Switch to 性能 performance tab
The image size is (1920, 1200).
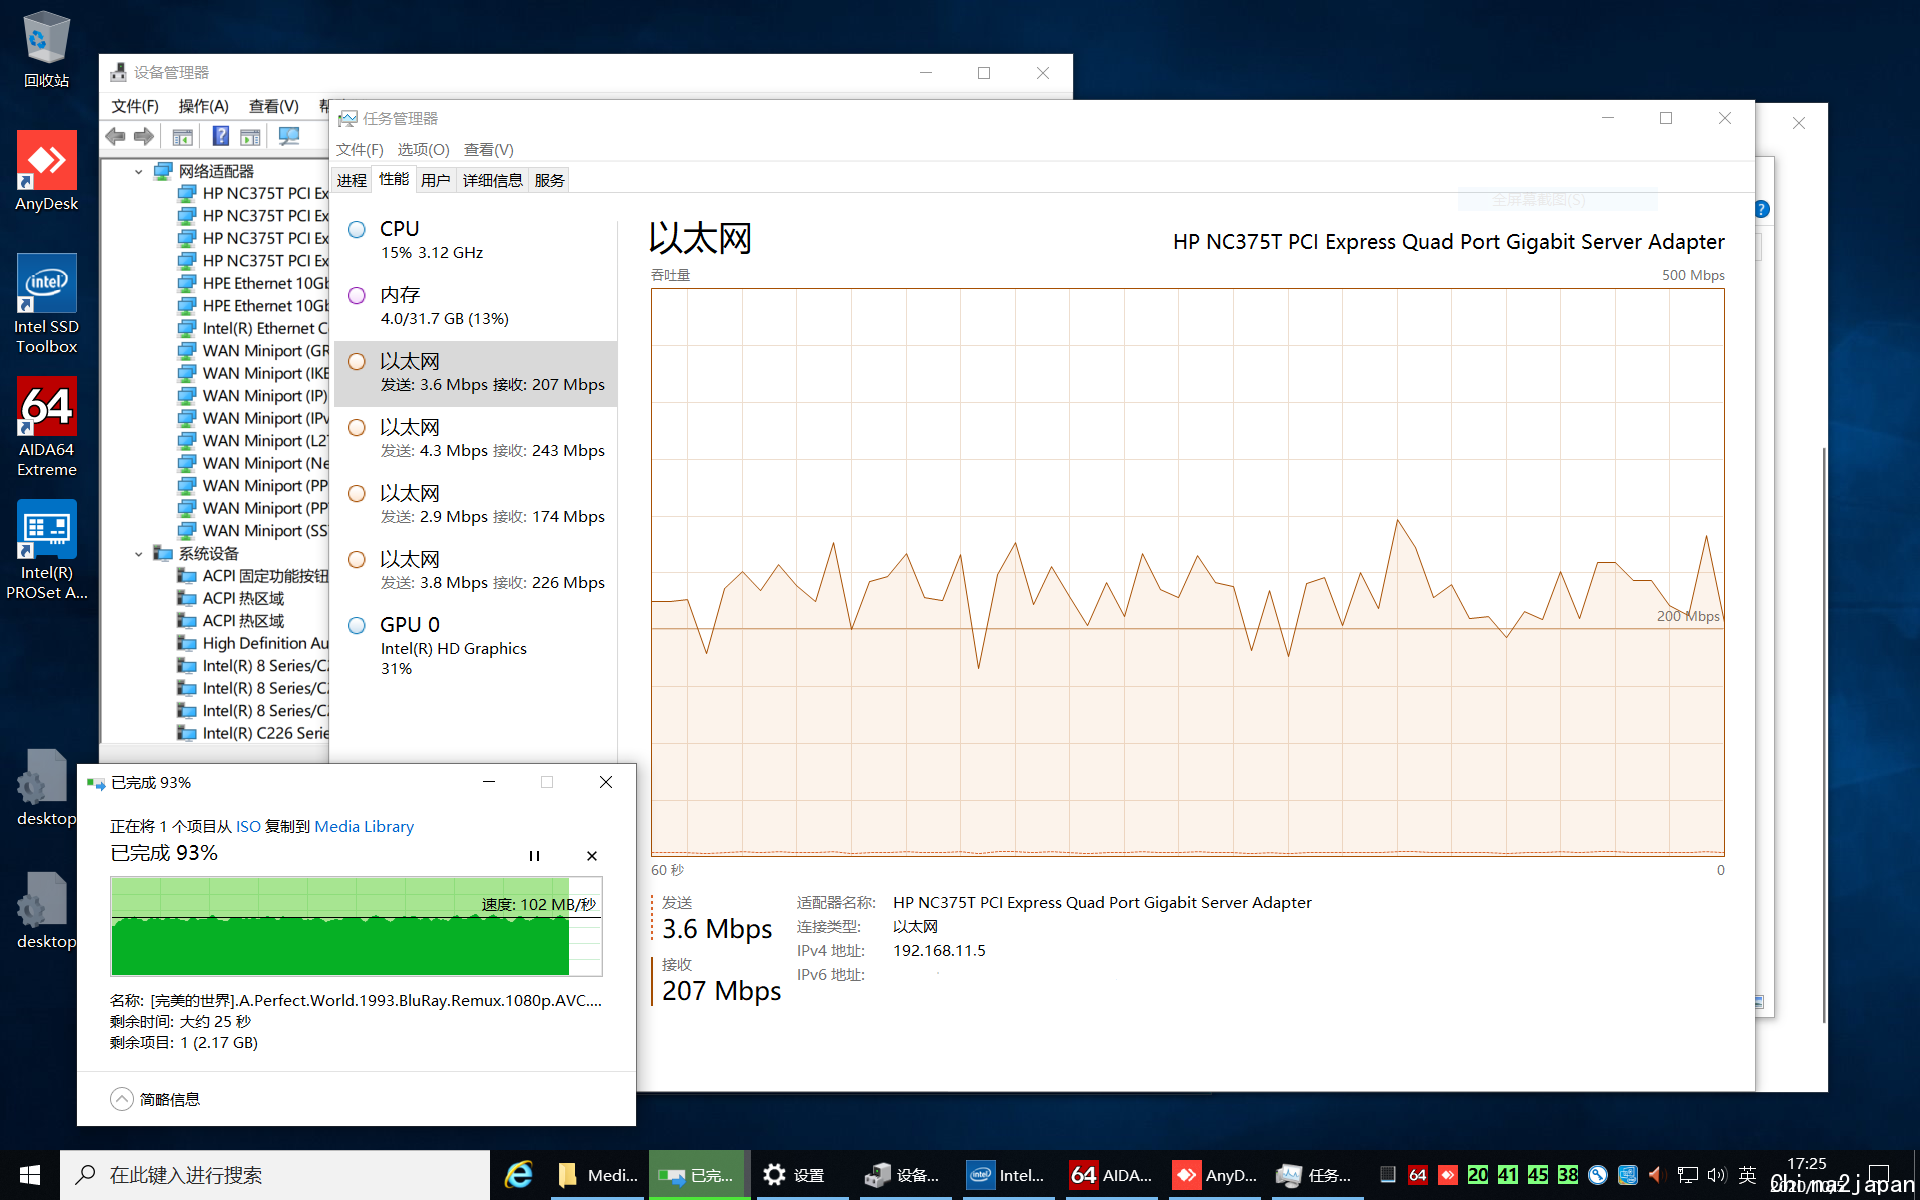[394, 179]
